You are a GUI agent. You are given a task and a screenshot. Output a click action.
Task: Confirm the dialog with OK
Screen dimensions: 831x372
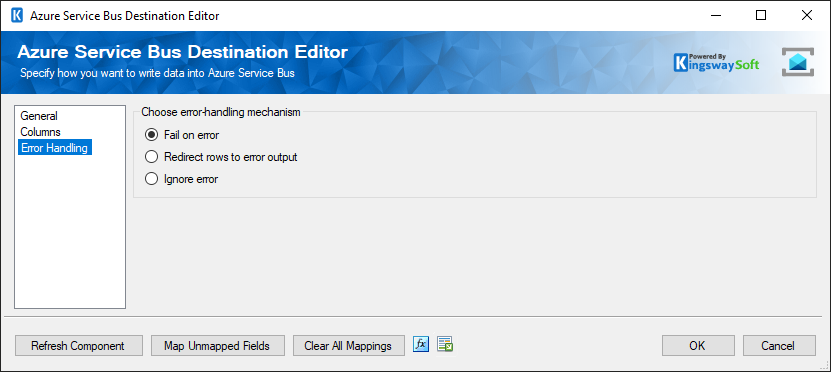tap(698, 346)
